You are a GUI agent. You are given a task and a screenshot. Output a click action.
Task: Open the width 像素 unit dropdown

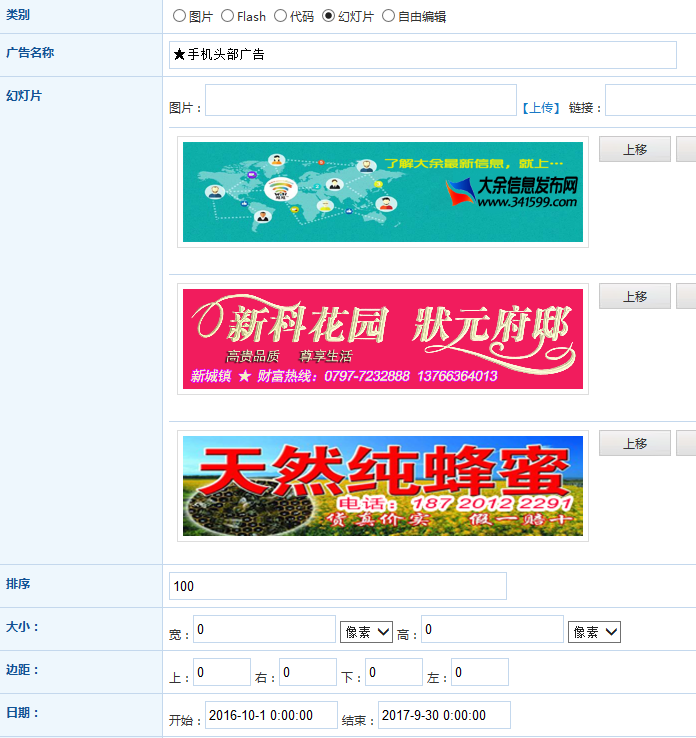pyautogui.click(x=365, y=632)
